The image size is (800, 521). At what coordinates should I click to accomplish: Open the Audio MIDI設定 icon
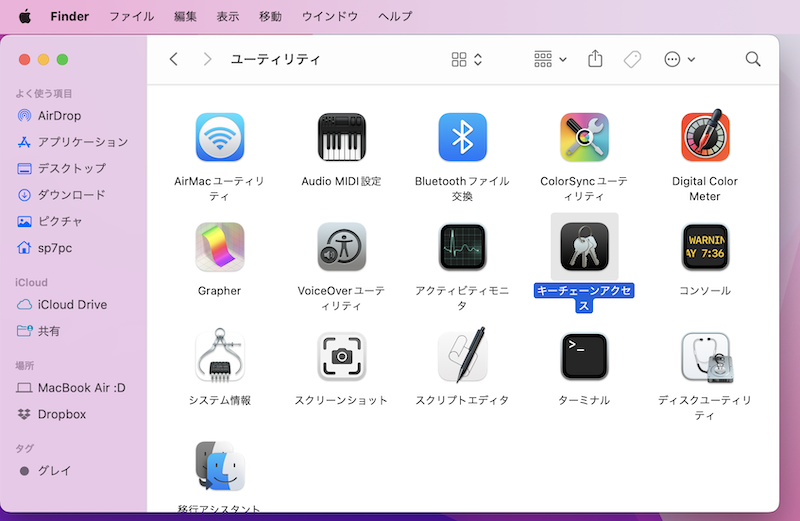tap(341, 137)
